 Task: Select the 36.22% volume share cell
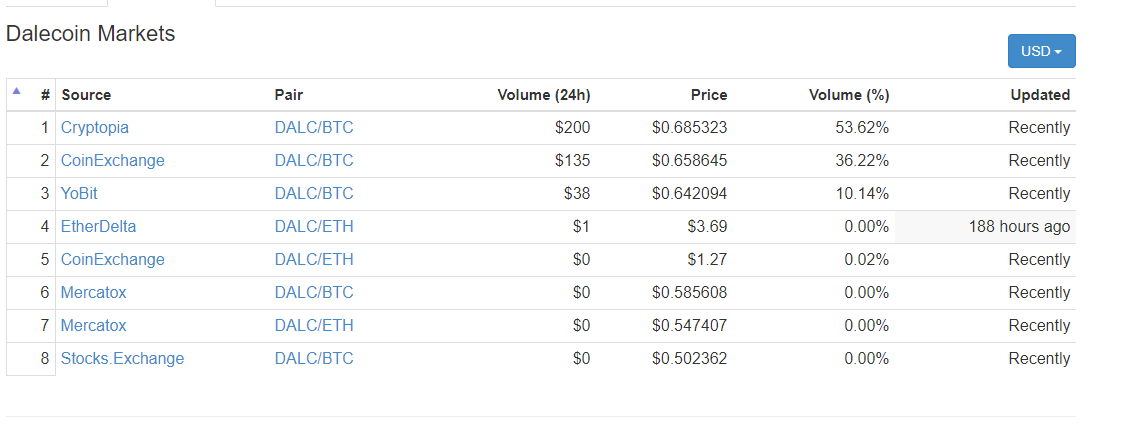pos(862,161)
